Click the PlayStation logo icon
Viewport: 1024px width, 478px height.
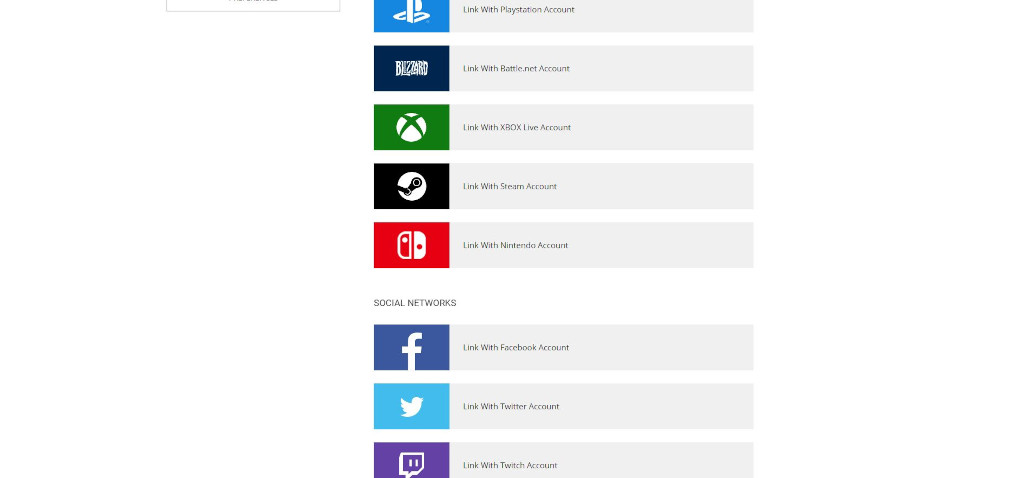click(x=411, y=12)
